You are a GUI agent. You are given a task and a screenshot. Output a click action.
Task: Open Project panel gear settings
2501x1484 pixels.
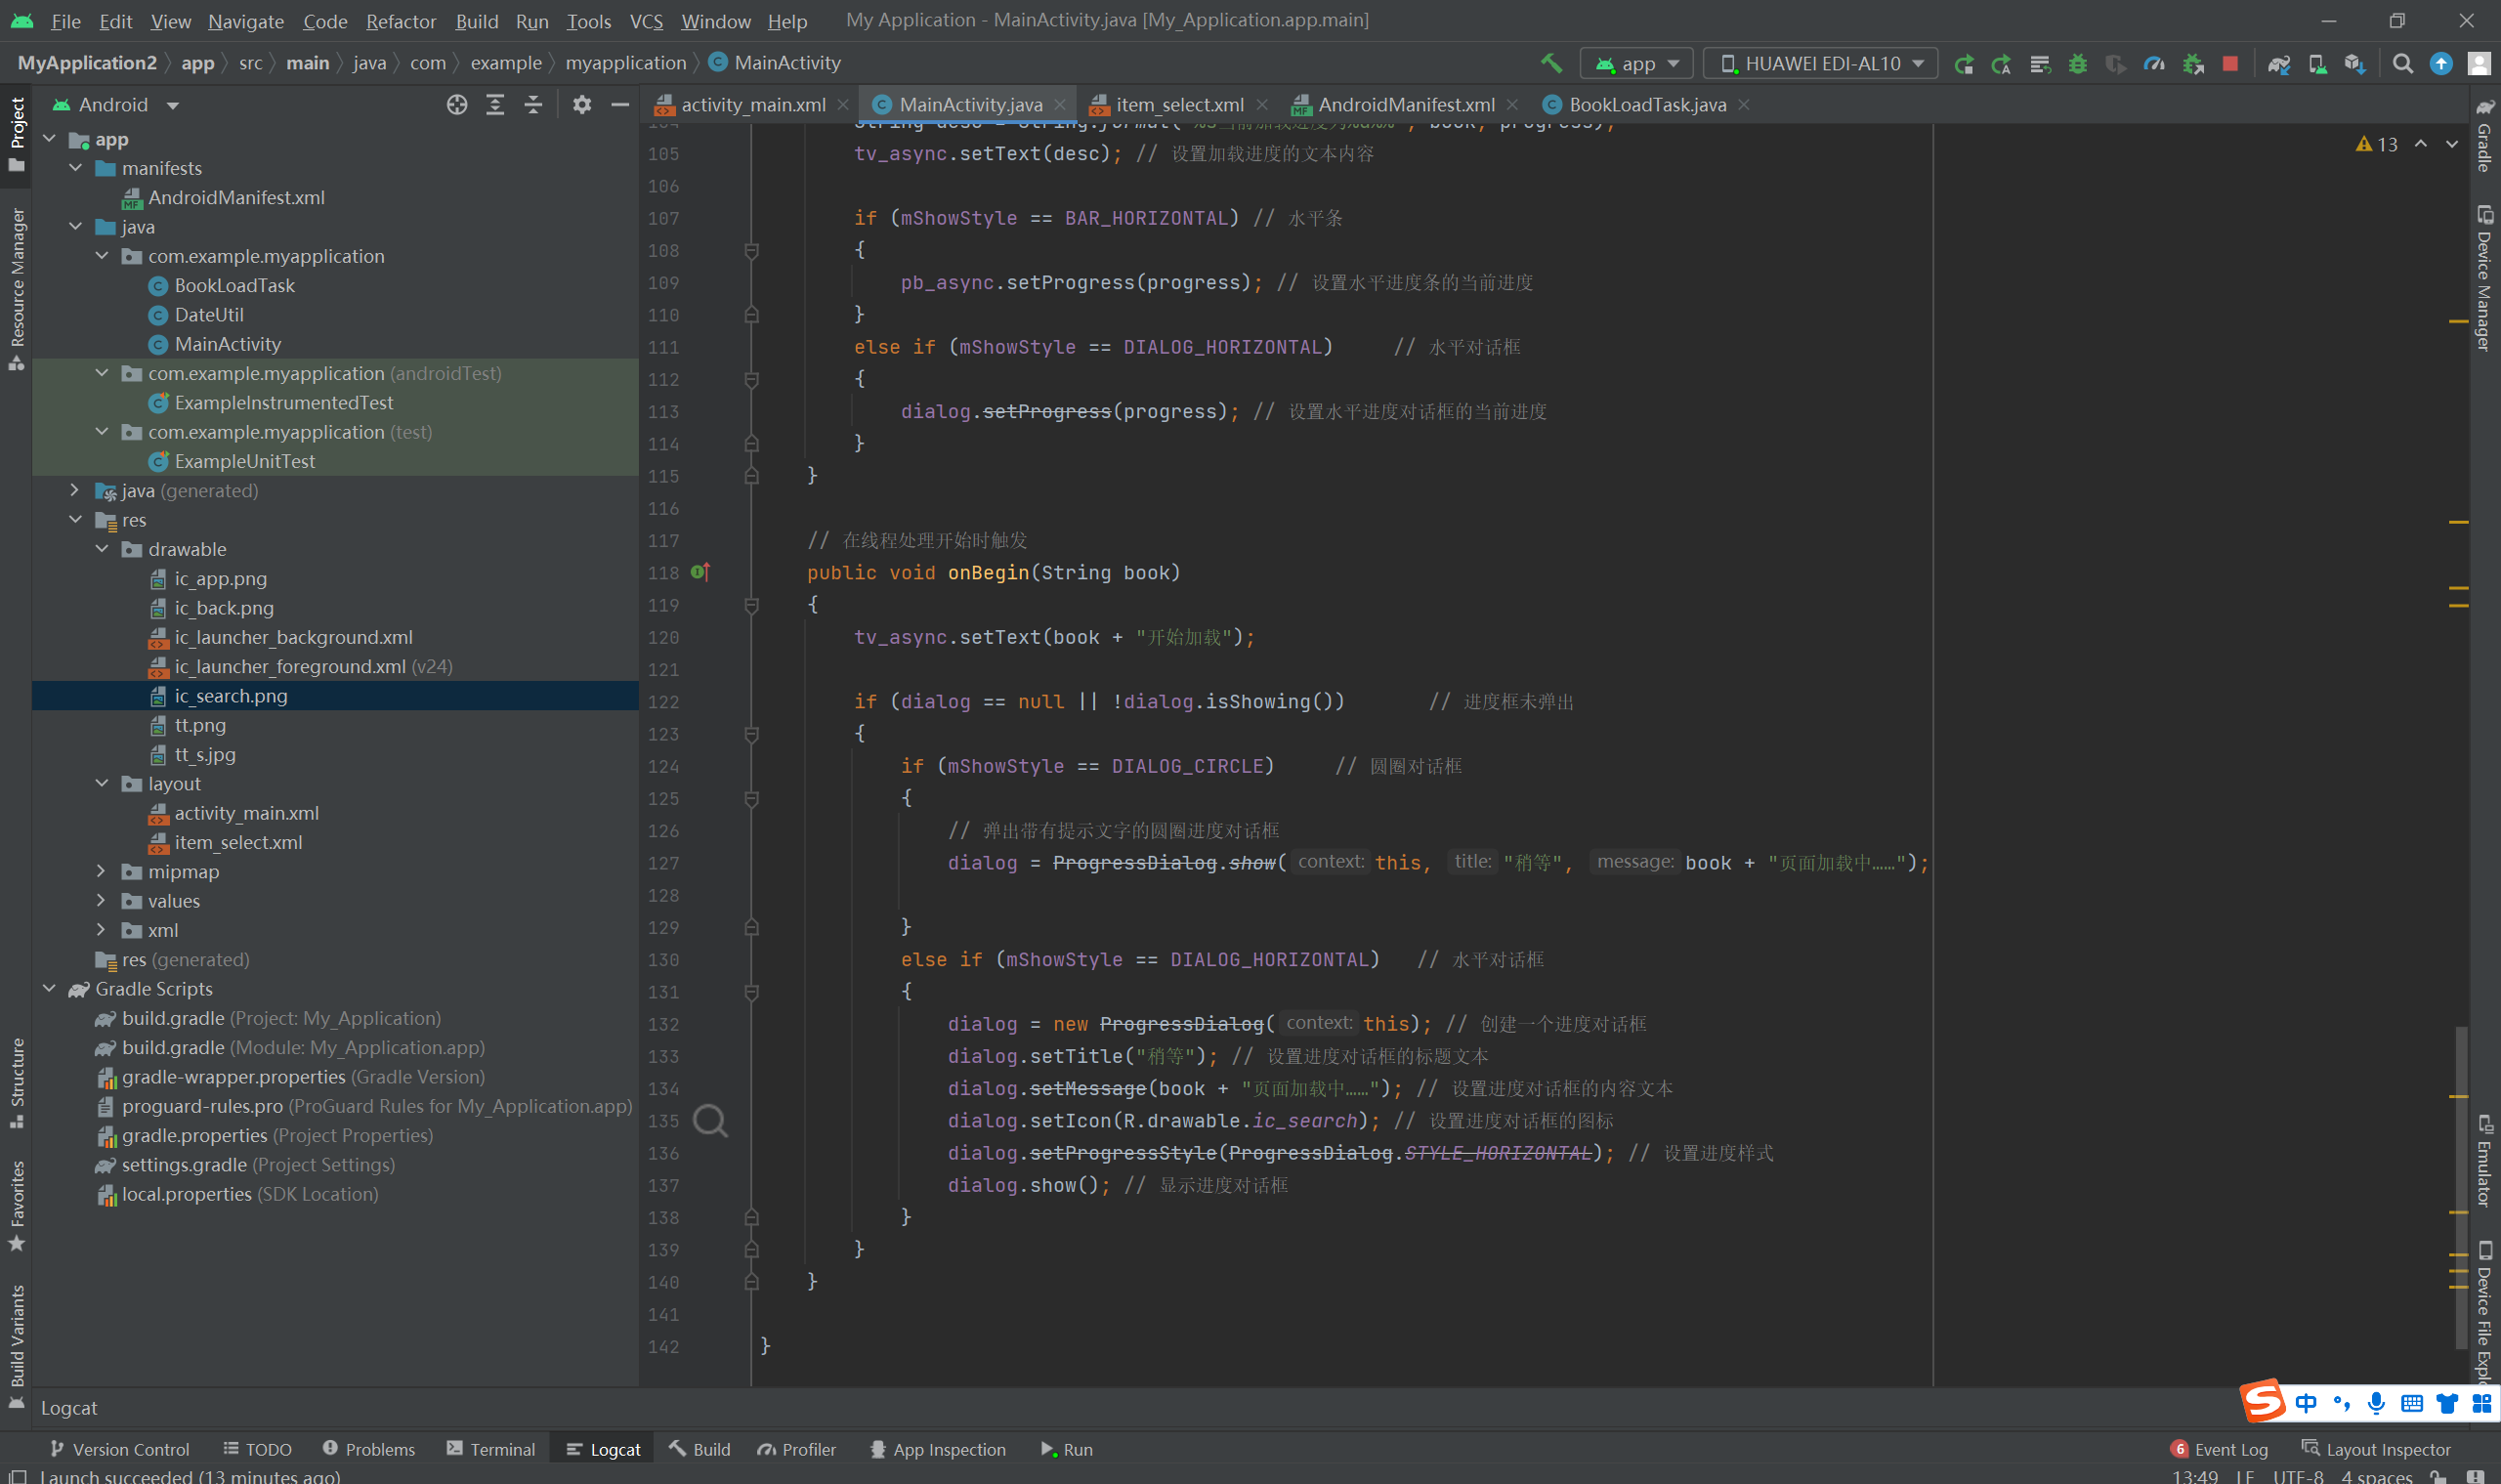582,105
